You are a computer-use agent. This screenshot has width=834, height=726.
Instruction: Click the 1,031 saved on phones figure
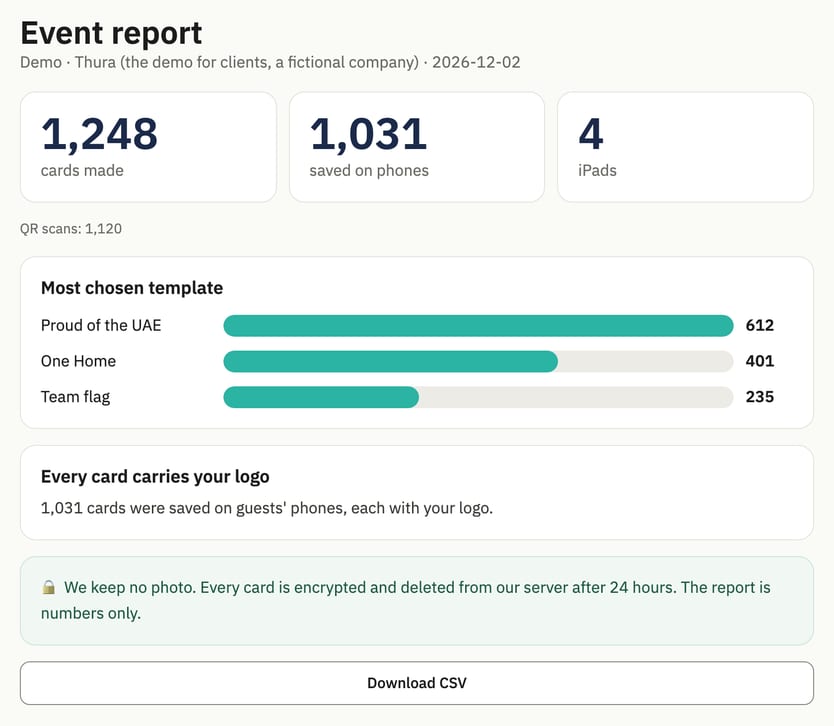pyautogui.click(x=368, y=133)
